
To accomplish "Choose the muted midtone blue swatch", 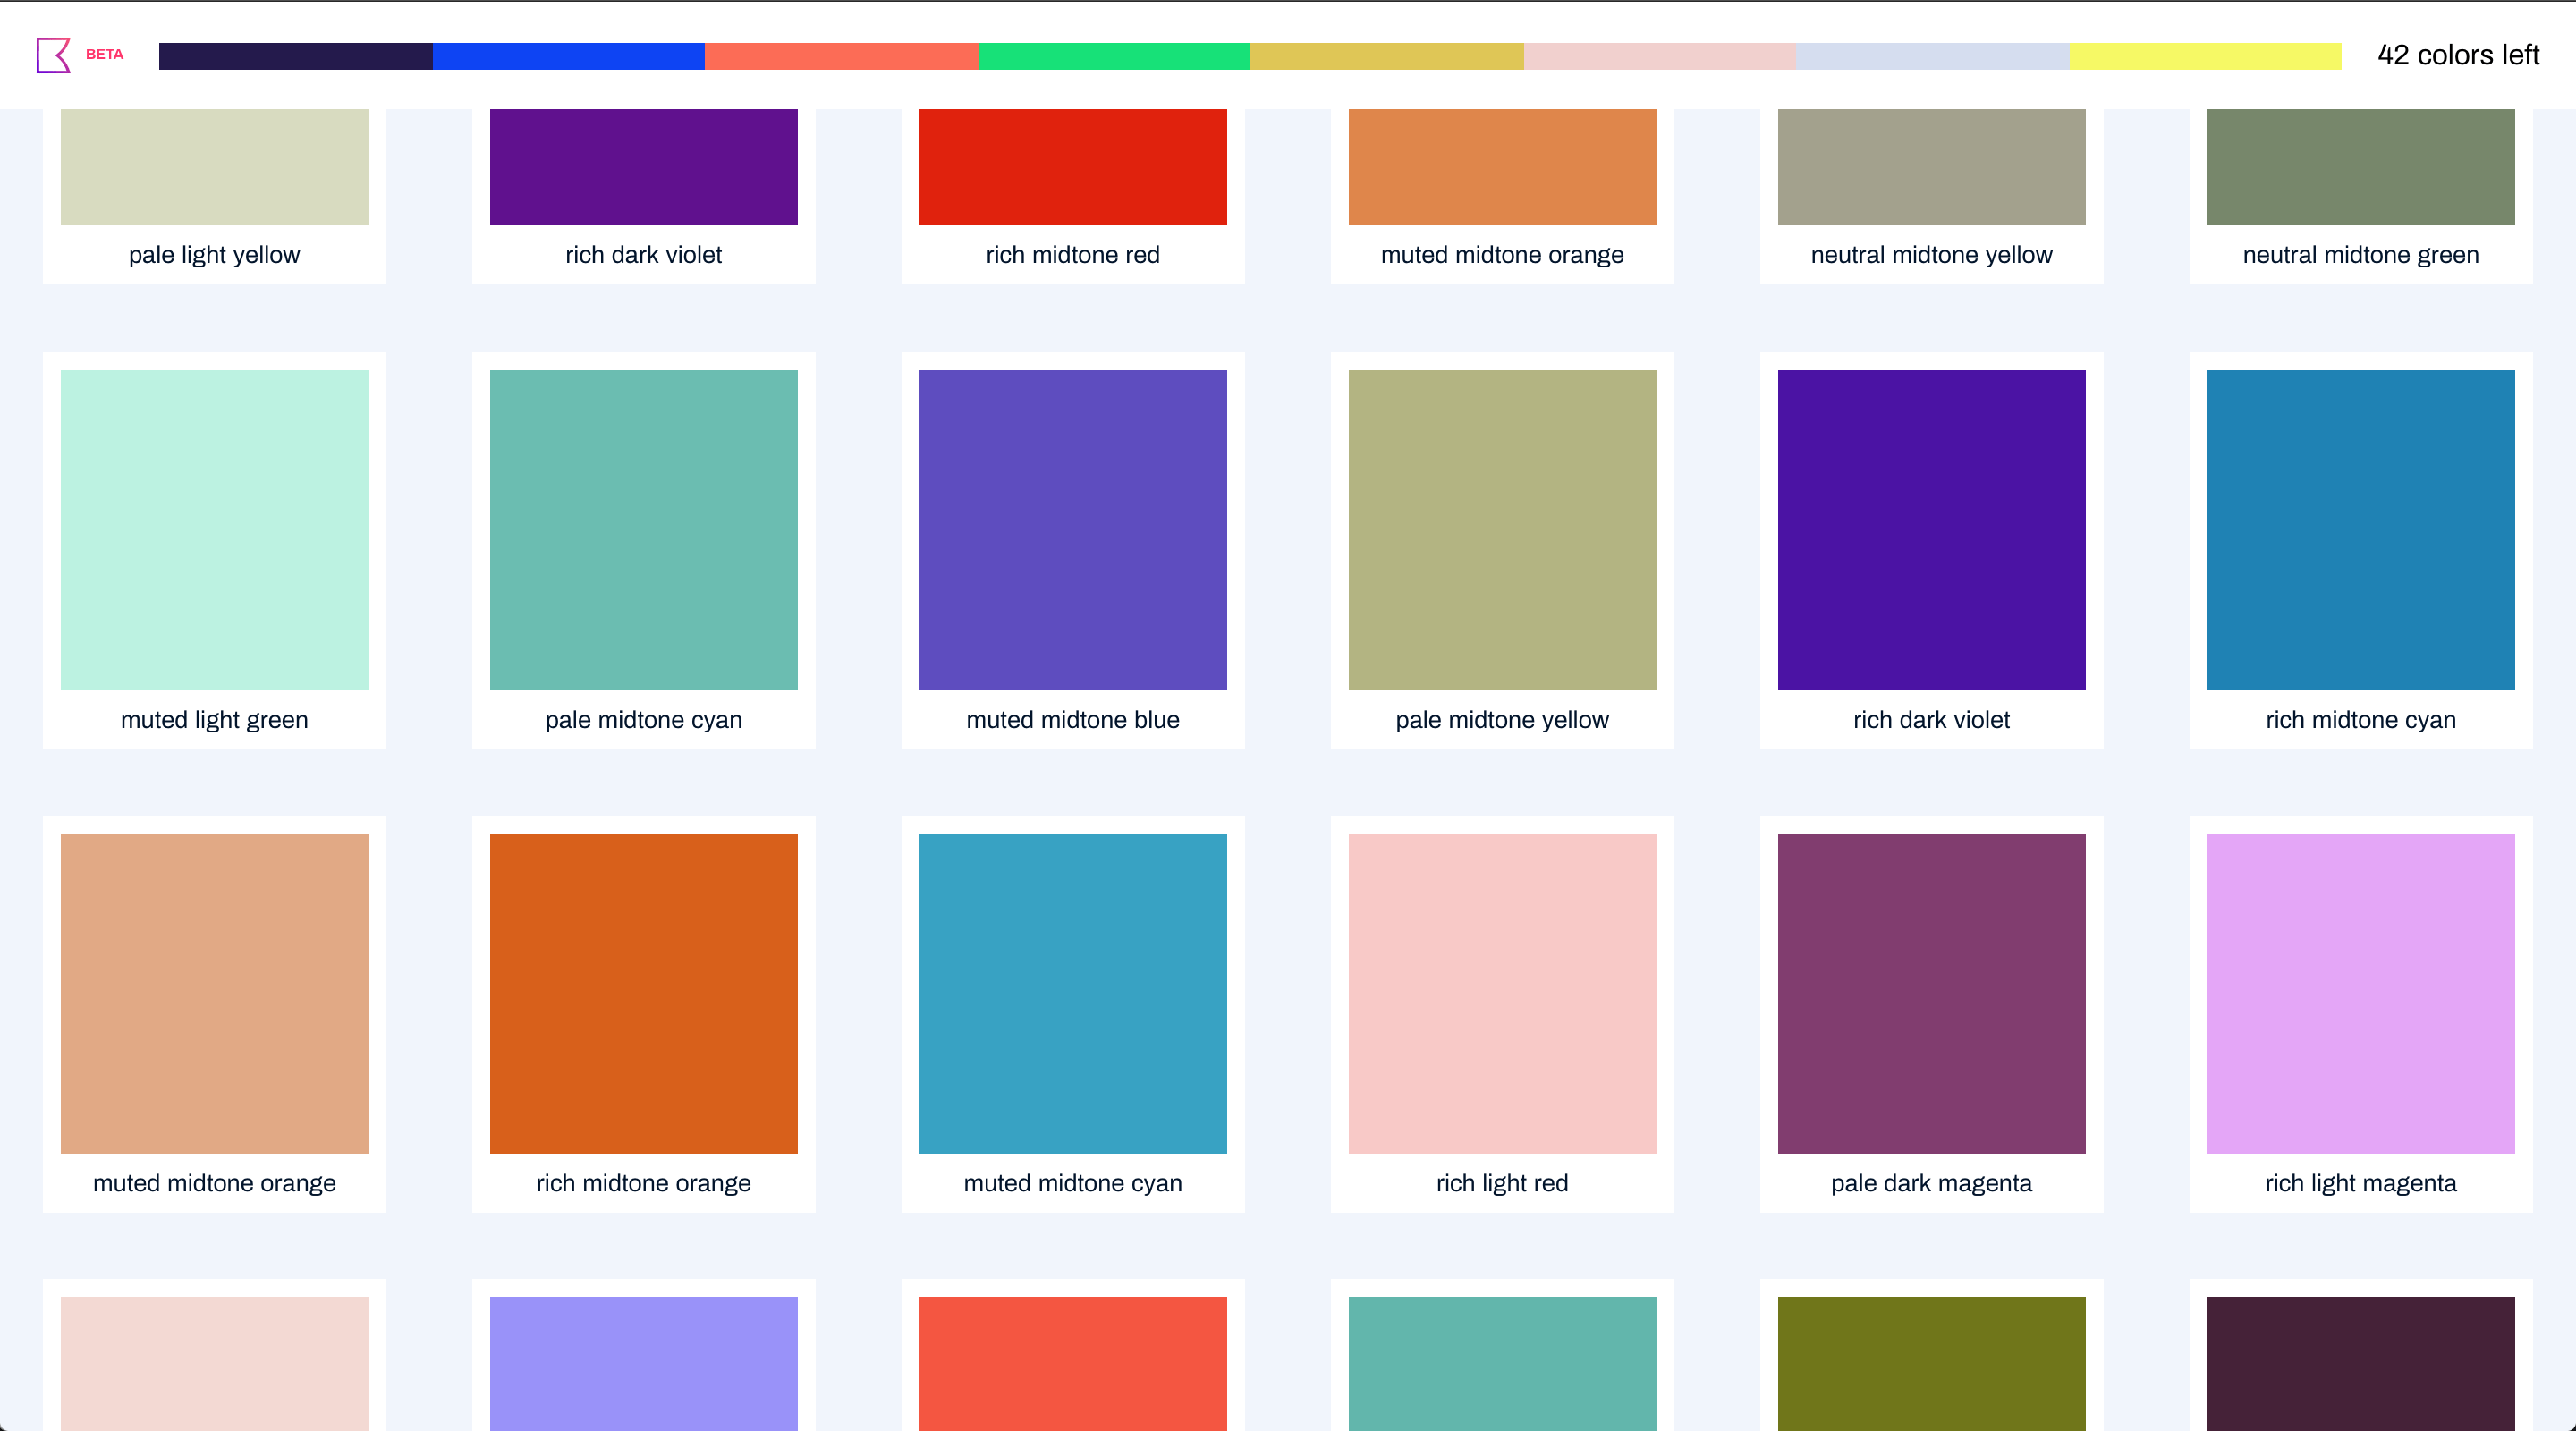I will [x=1073, y=530].
